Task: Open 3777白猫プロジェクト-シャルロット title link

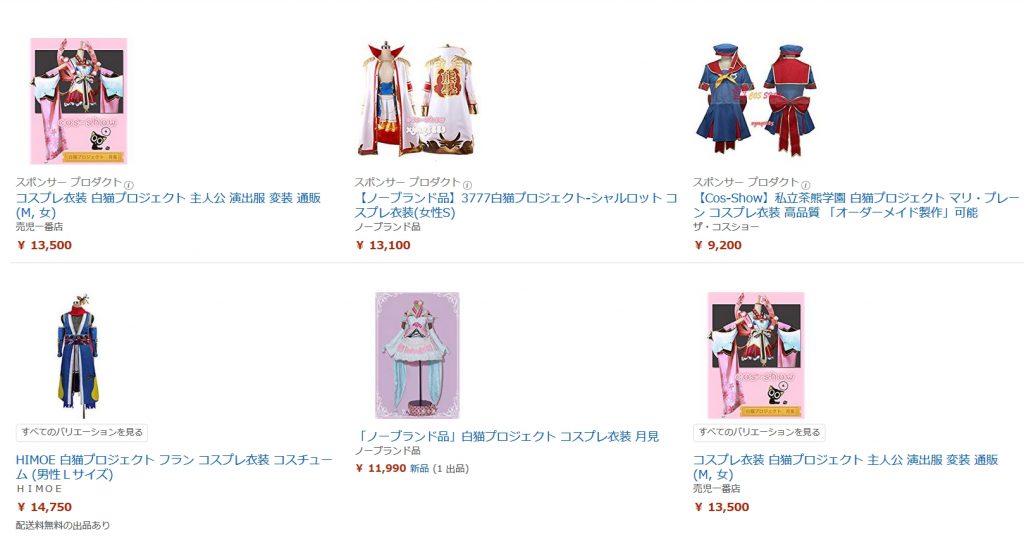Action: tap(517, 205)
